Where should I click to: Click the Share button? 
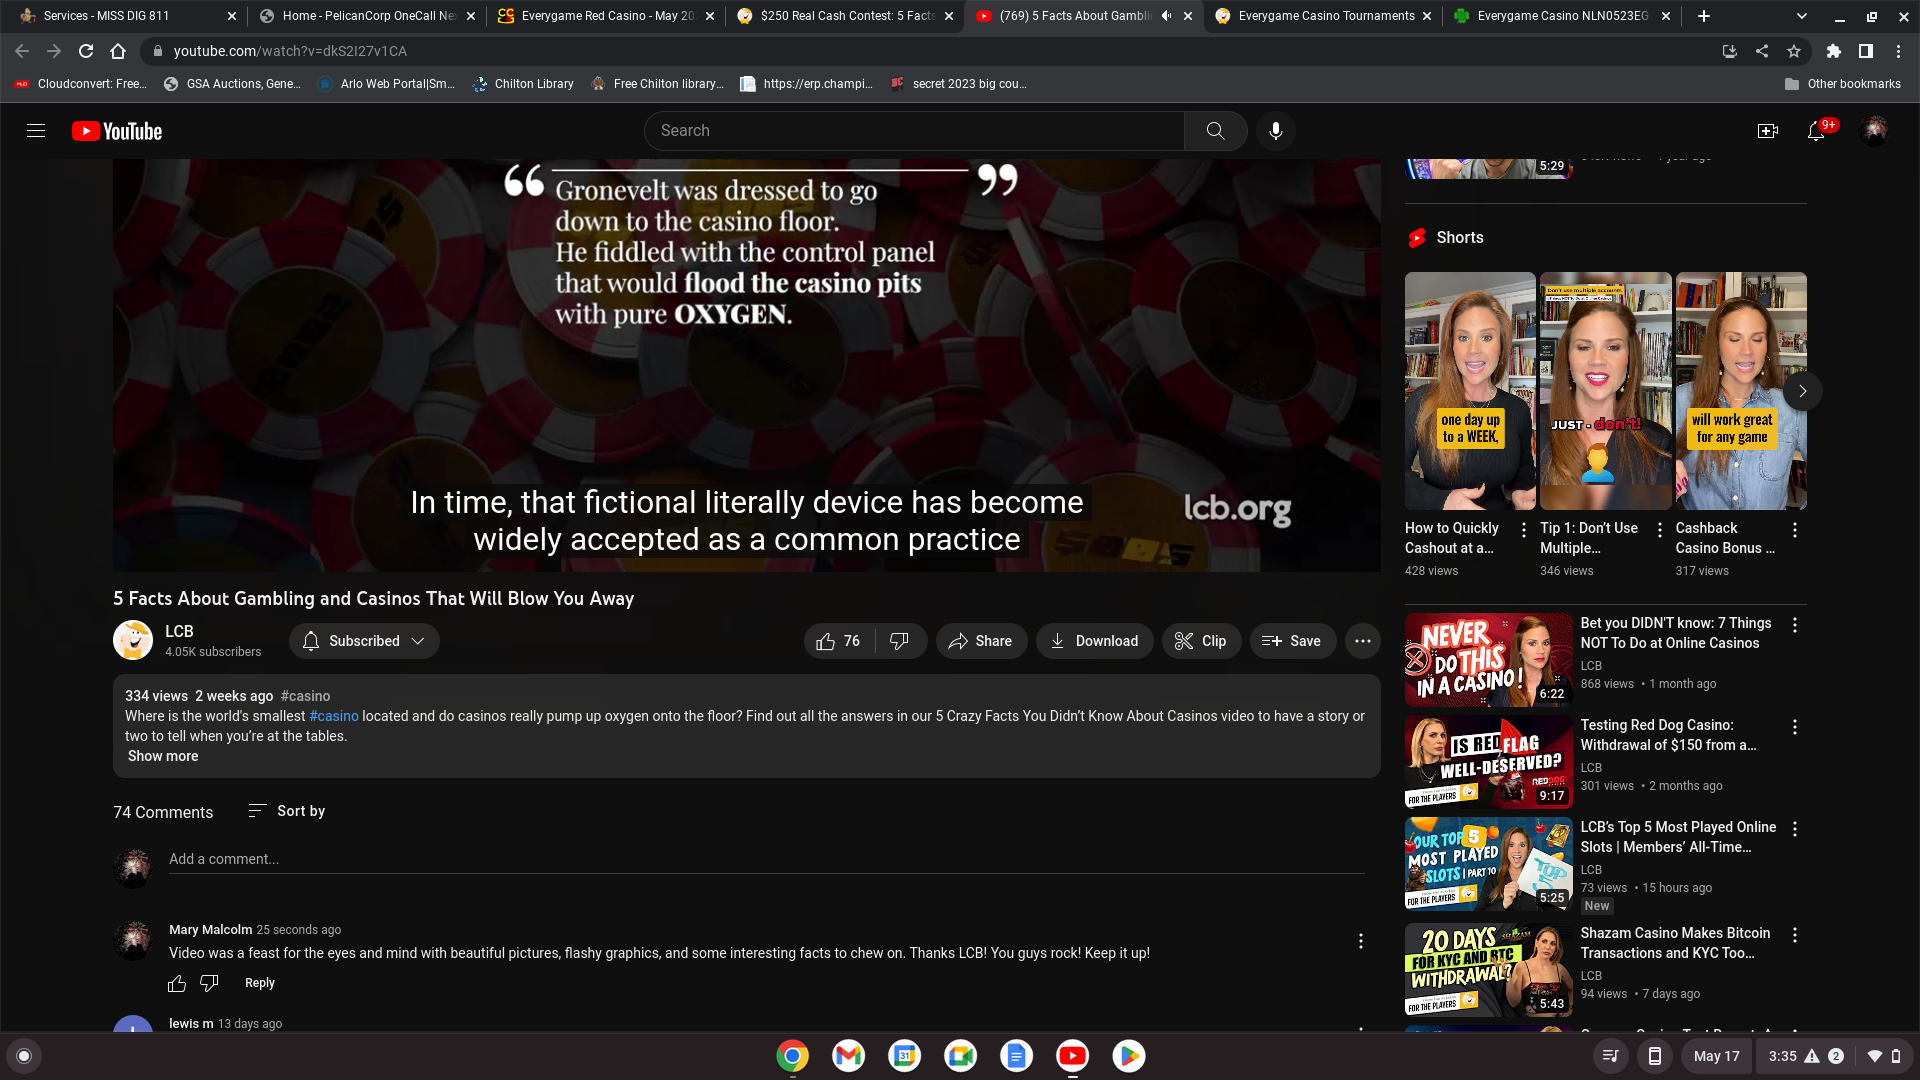point(981,641)
